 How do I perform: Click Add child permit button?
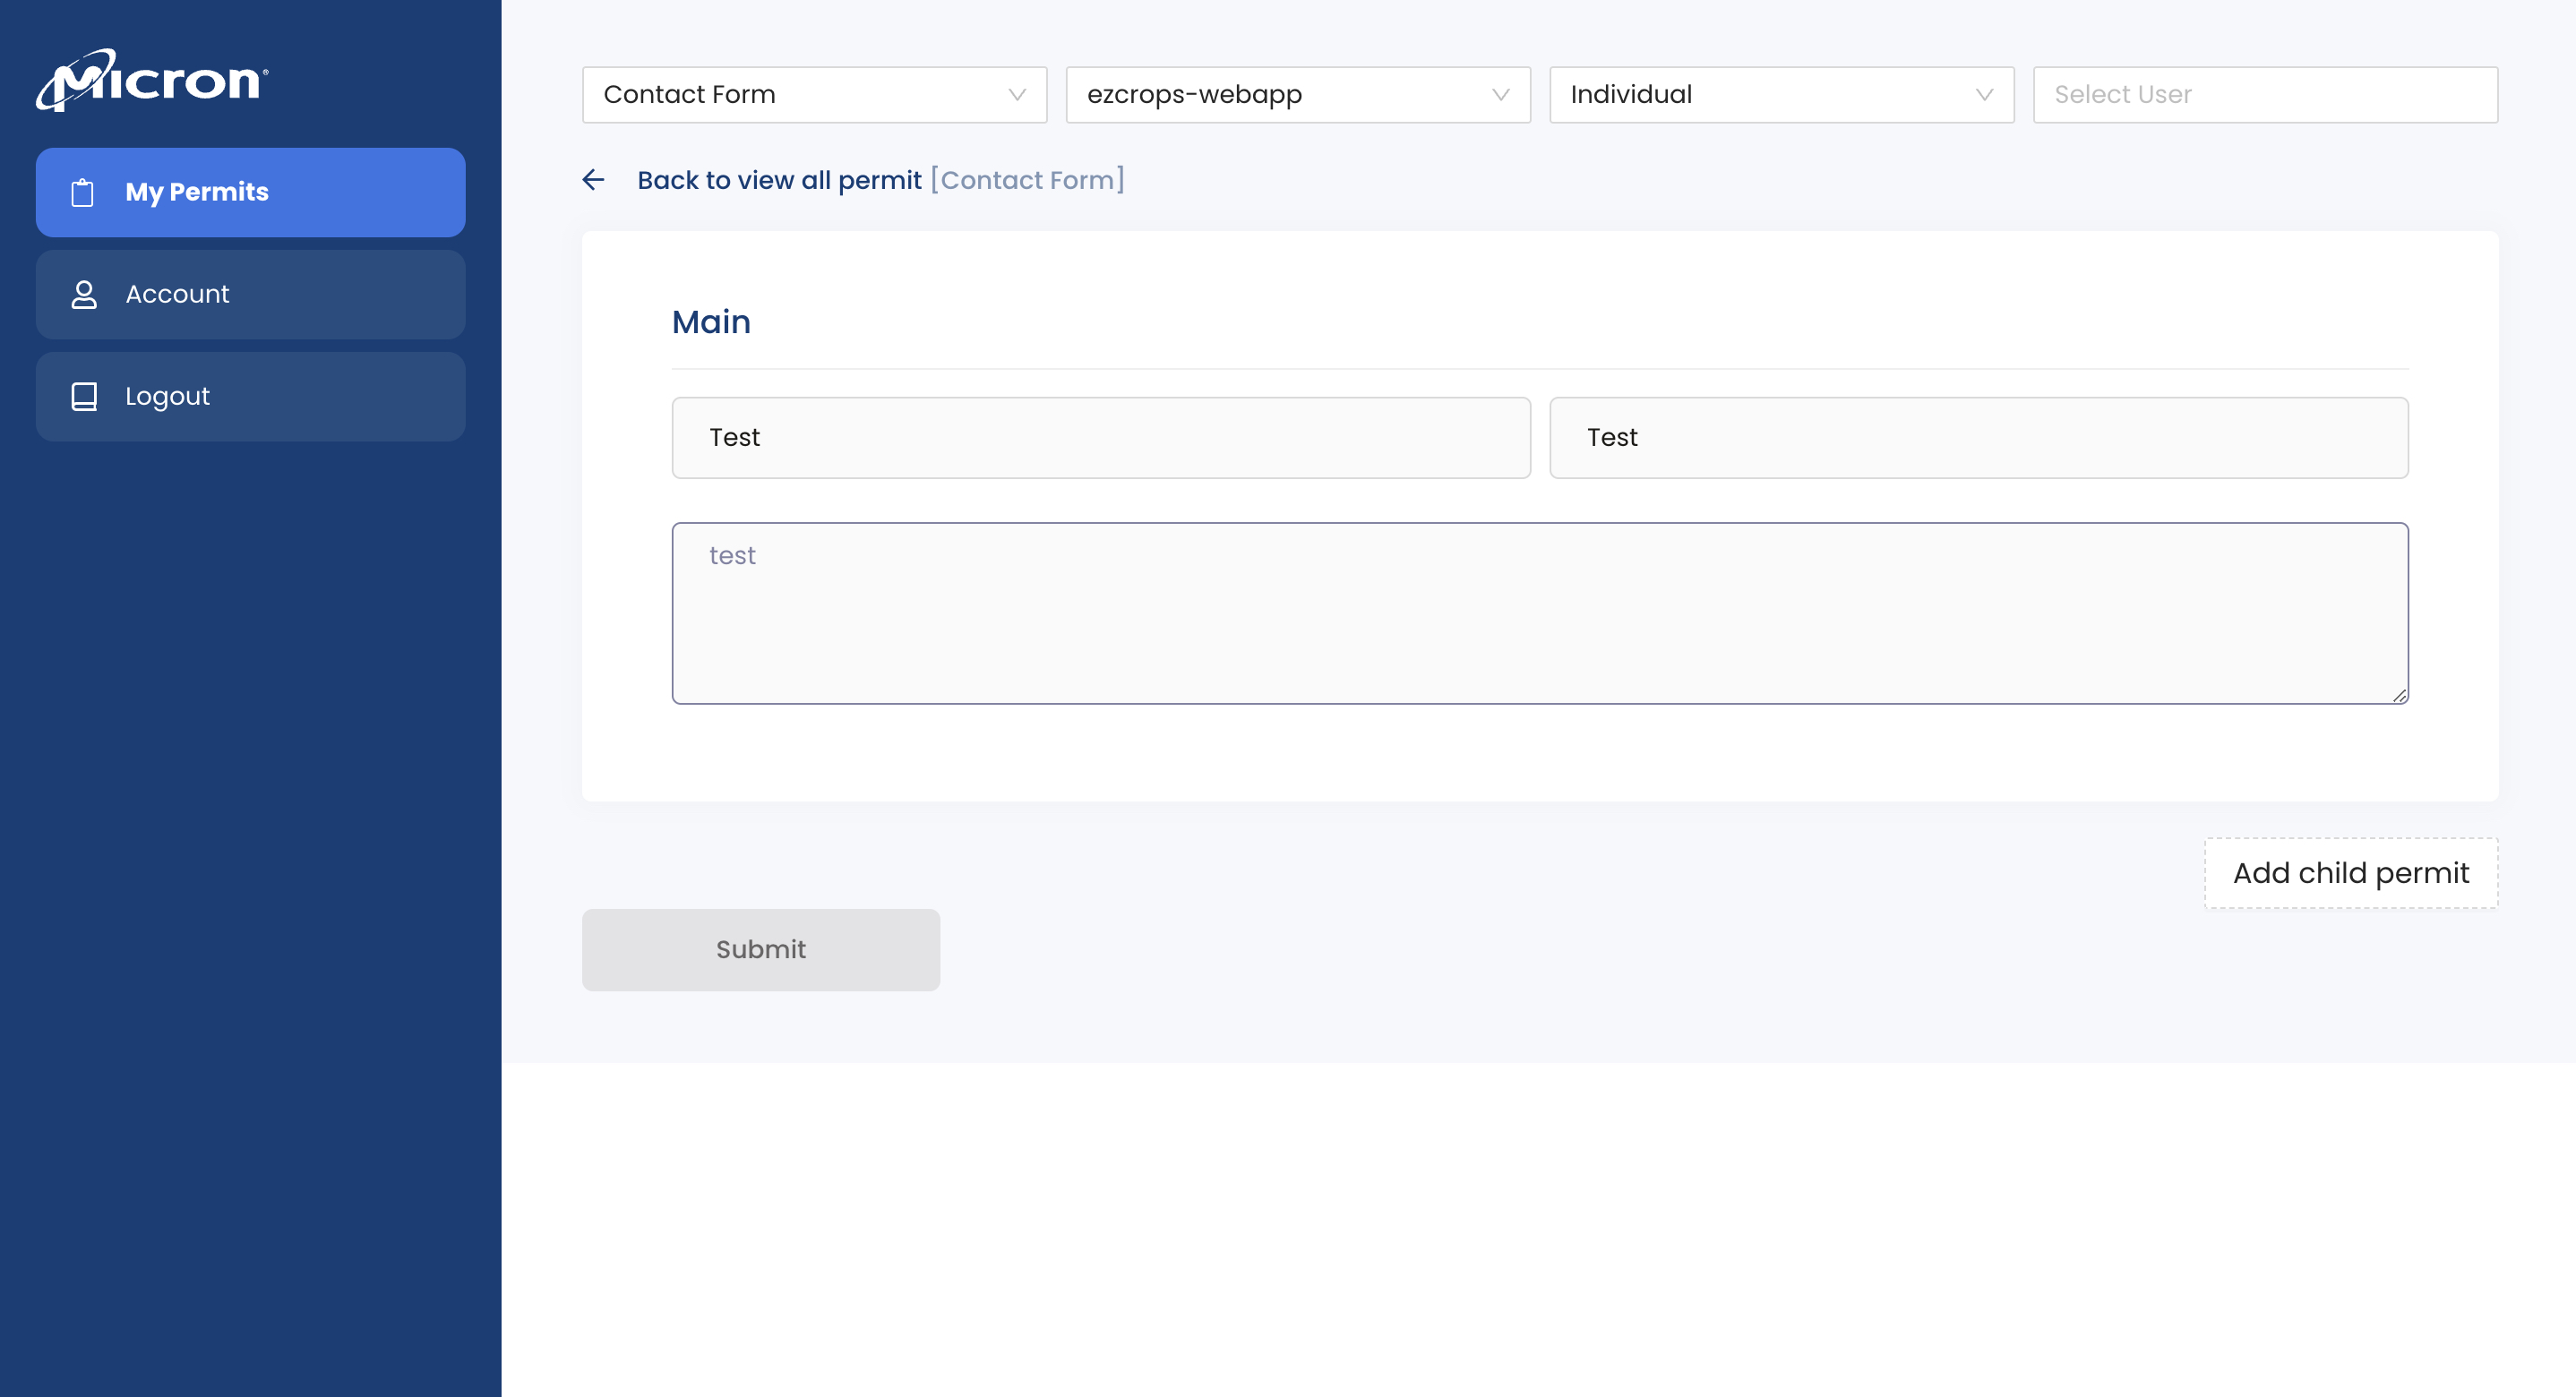coord(2351,873)
